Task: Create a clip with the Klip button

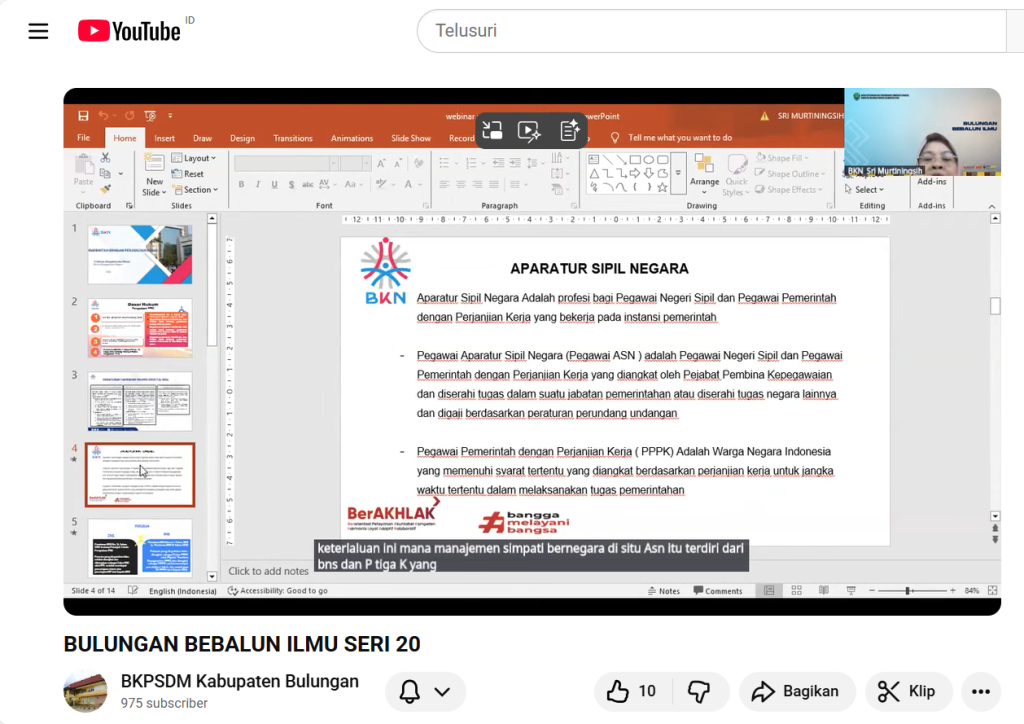Action: pos(906,691)
